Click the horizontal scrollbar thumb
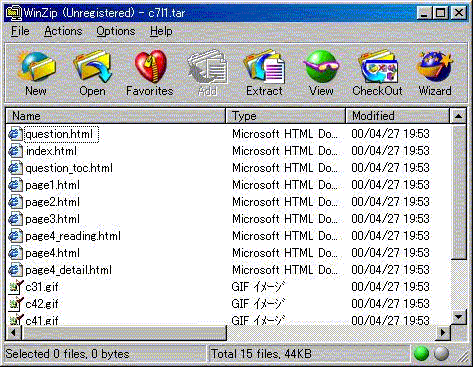 (x=124, y=332)
